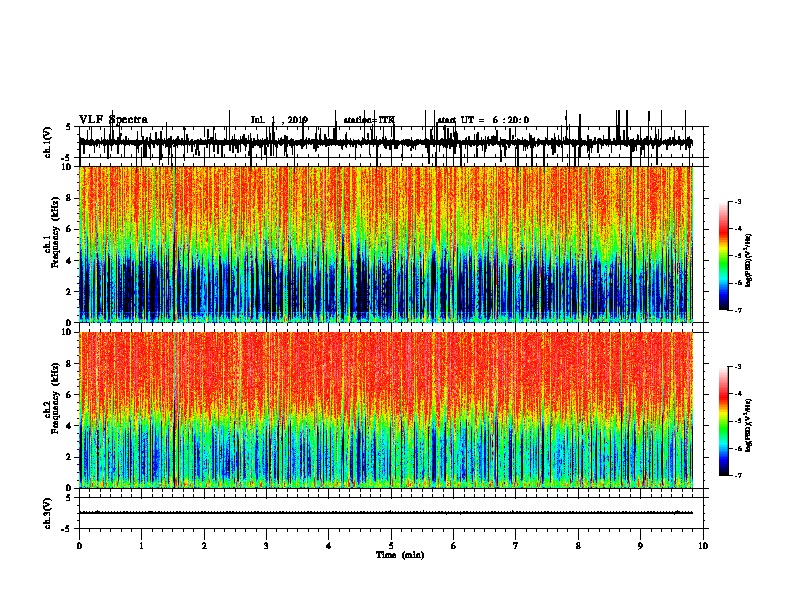Click the time axis tick label "4"
The image size is (792, 612).
coord(329,546)
